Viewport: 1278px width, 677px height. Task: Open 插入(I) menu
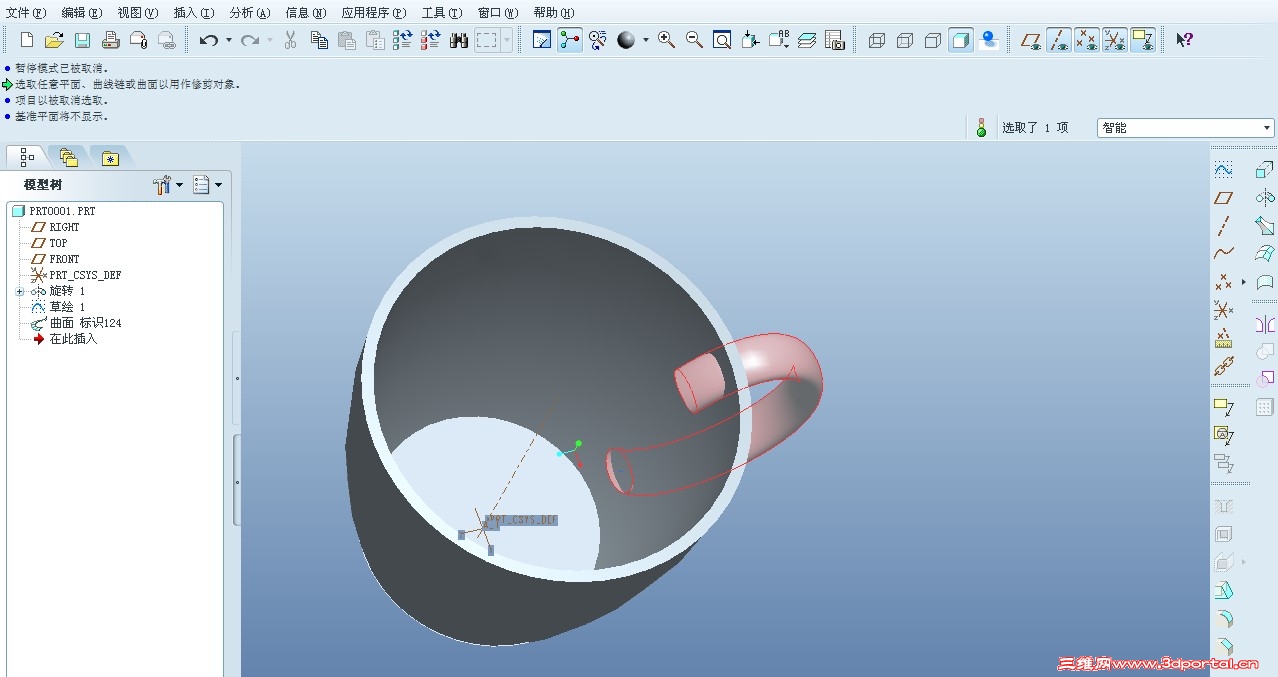tap(193, 12)
